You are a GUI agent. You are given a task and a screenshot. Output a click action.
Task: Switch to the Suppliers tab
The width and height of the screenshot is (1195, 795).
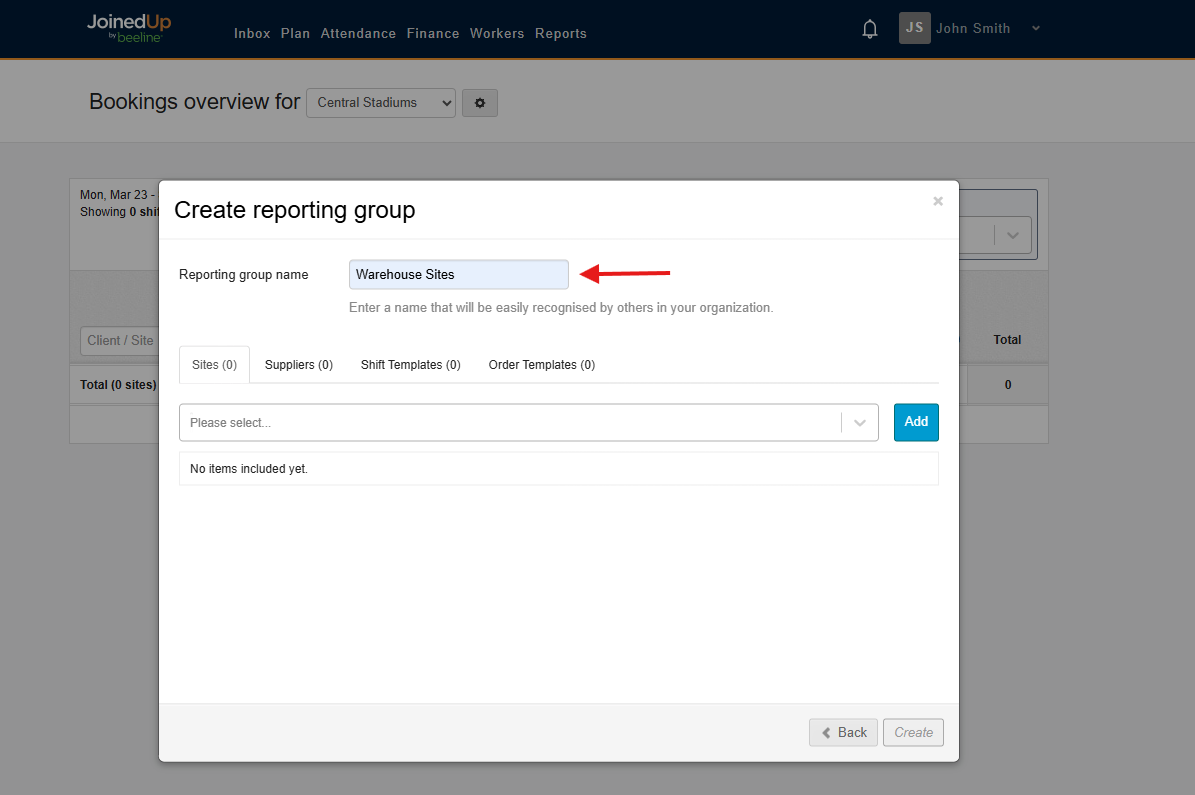(x=298, y=364)
